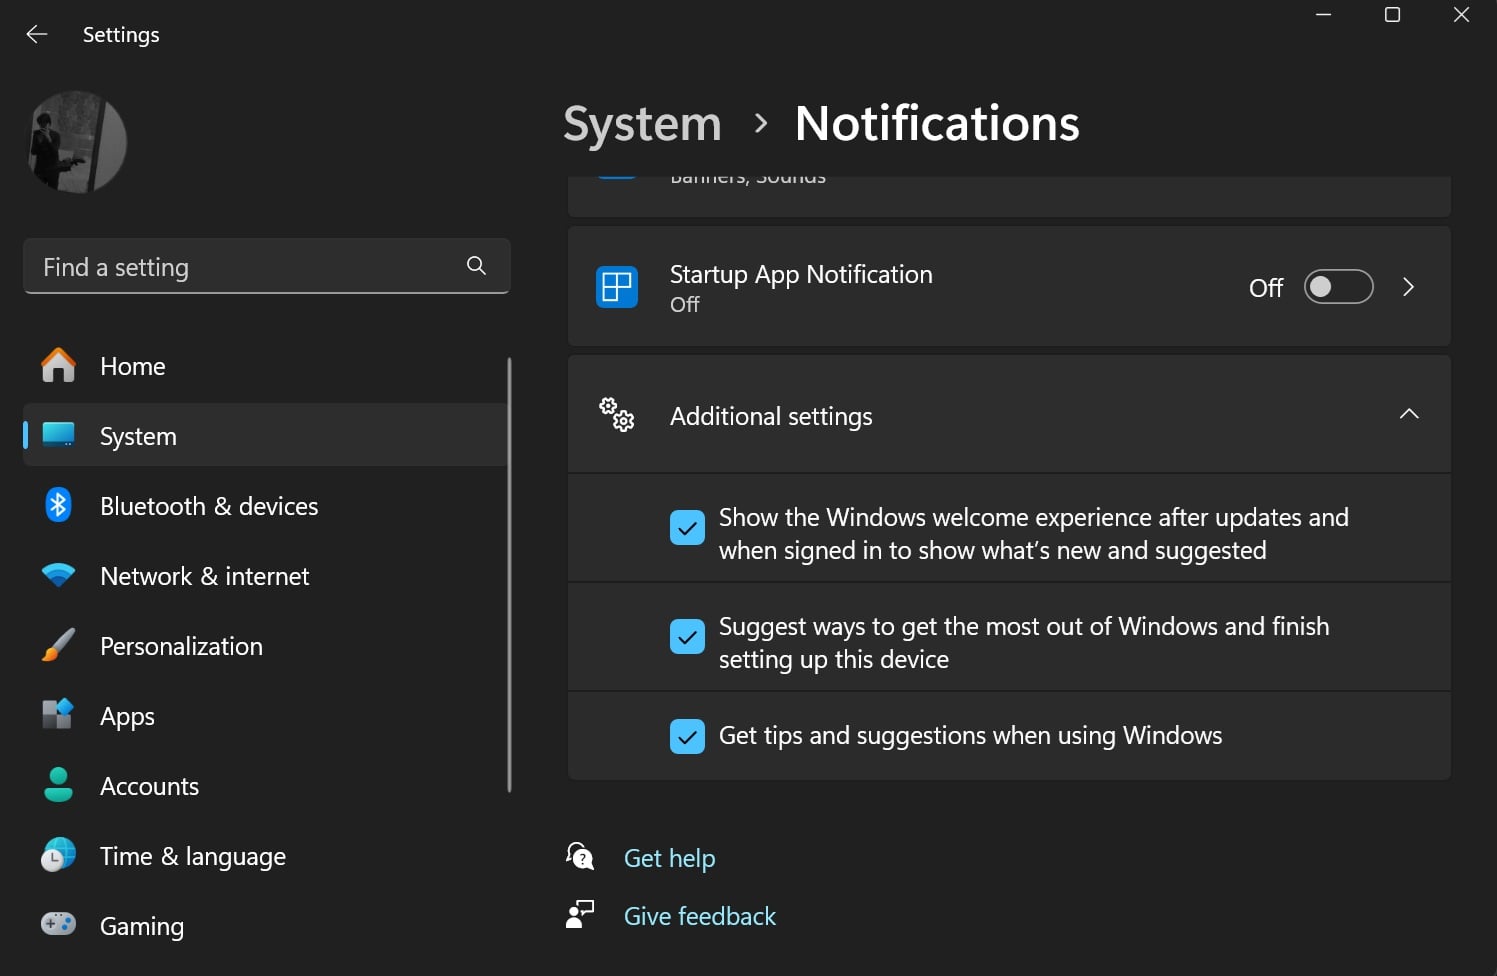
Task: Switch to the Home section
Action: pyautogui.click(x=131, y=366)
